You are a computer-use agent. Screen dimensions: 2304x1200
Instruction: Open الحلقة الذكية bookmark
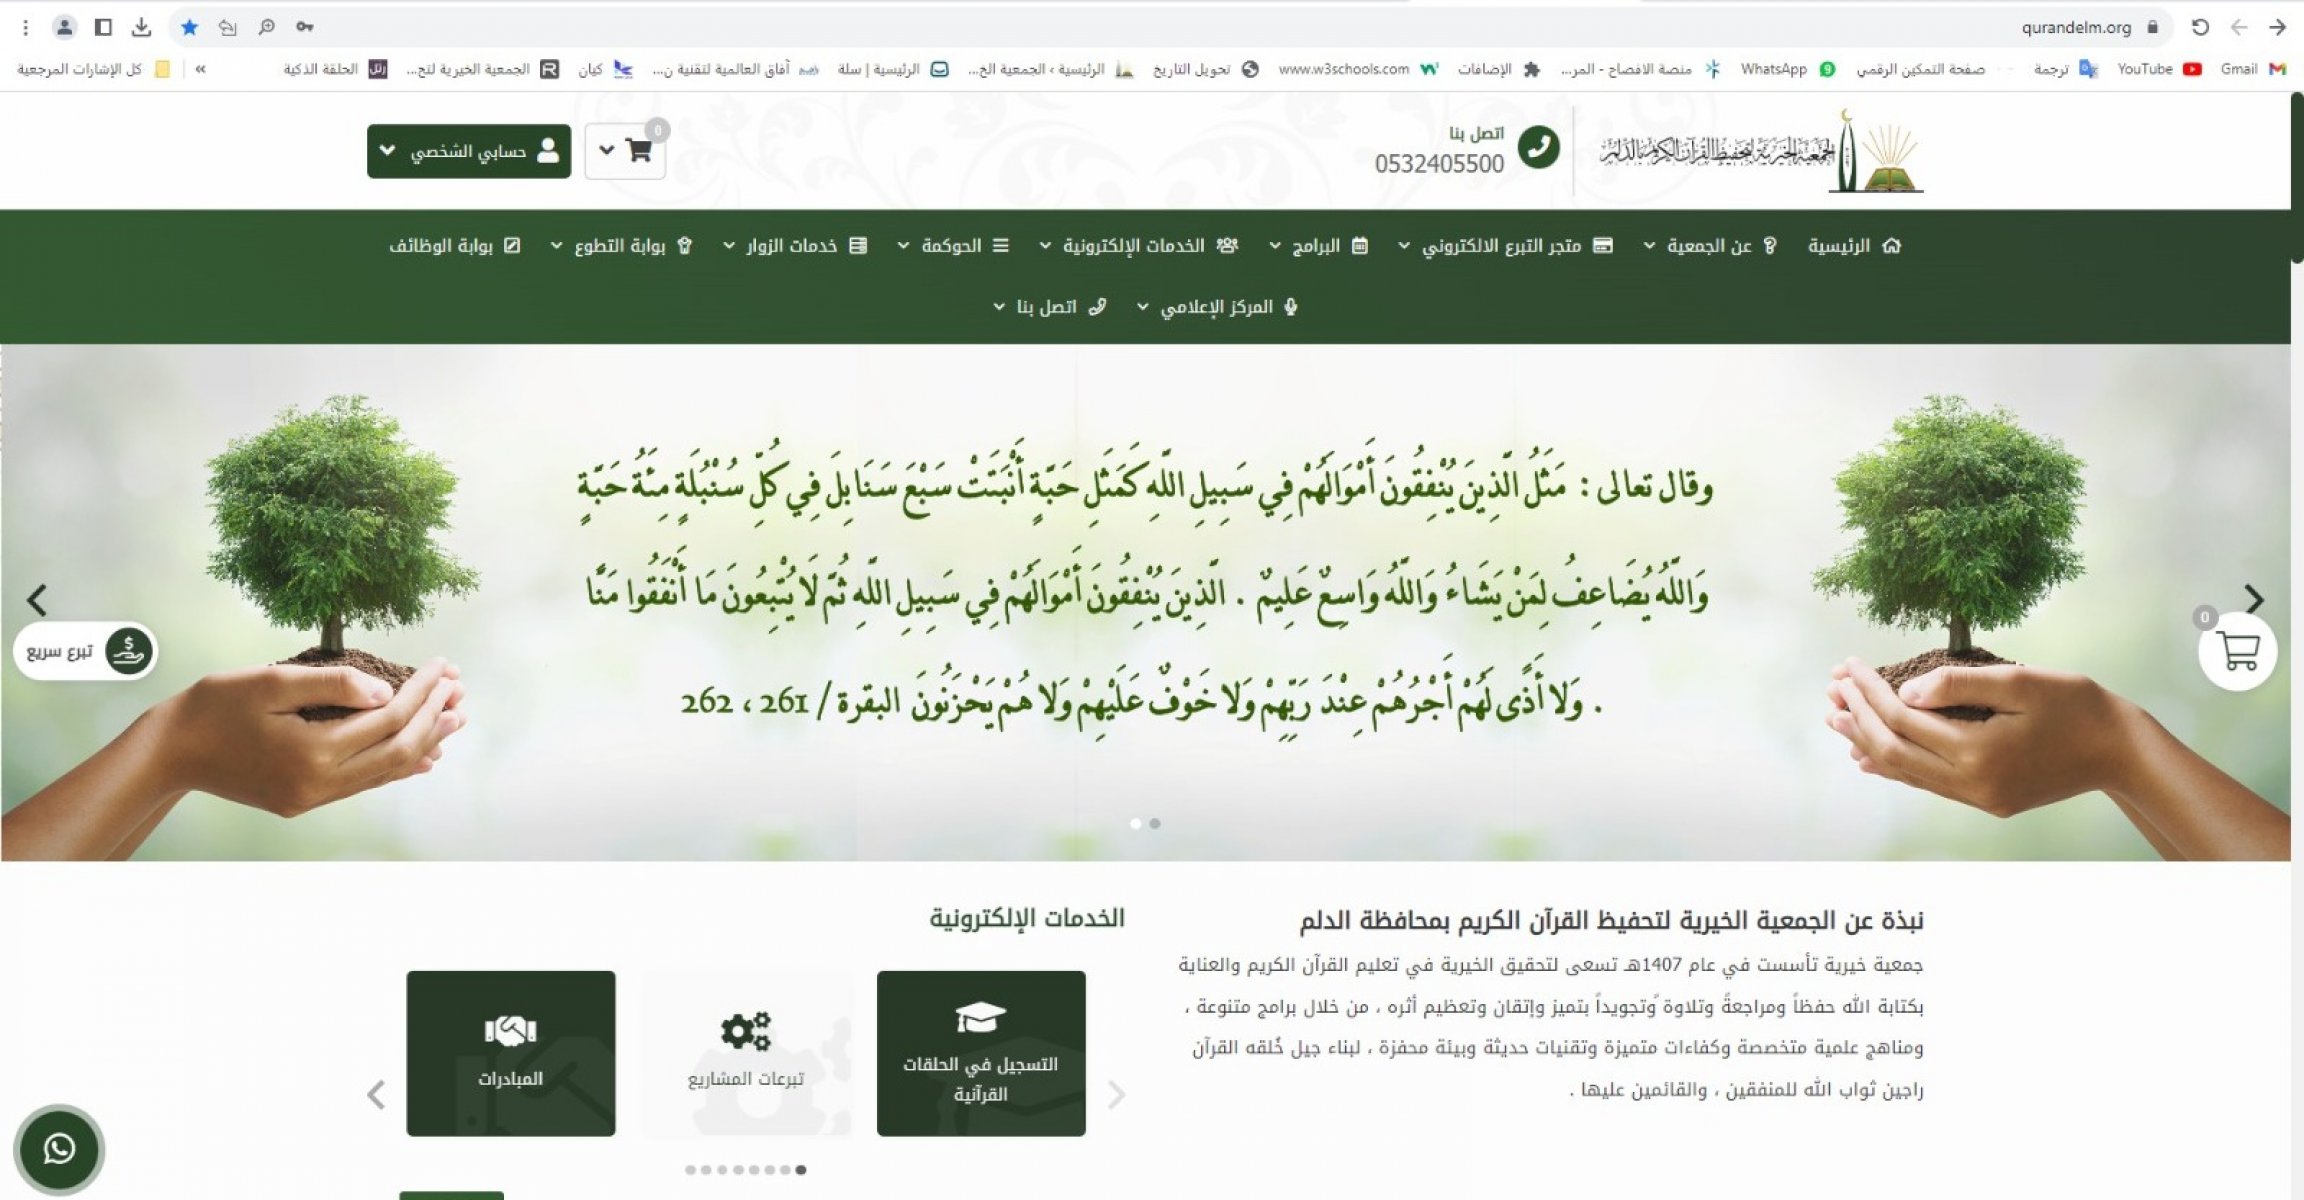[x=335, y=69]
